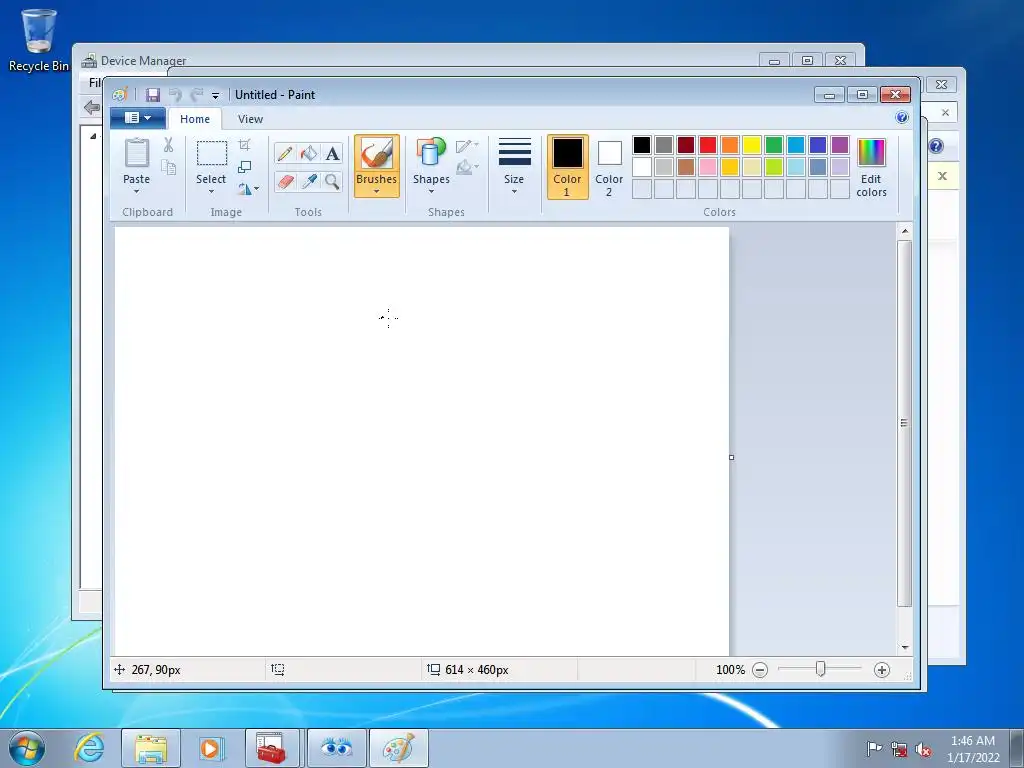Click the Undo arrow in title bar

pyautogui.click(x=175, y=95)
